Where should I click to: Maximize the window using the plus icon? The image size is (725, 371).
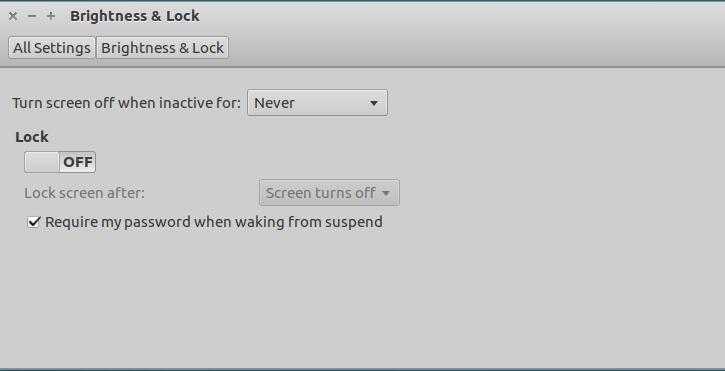coord(51,16)
